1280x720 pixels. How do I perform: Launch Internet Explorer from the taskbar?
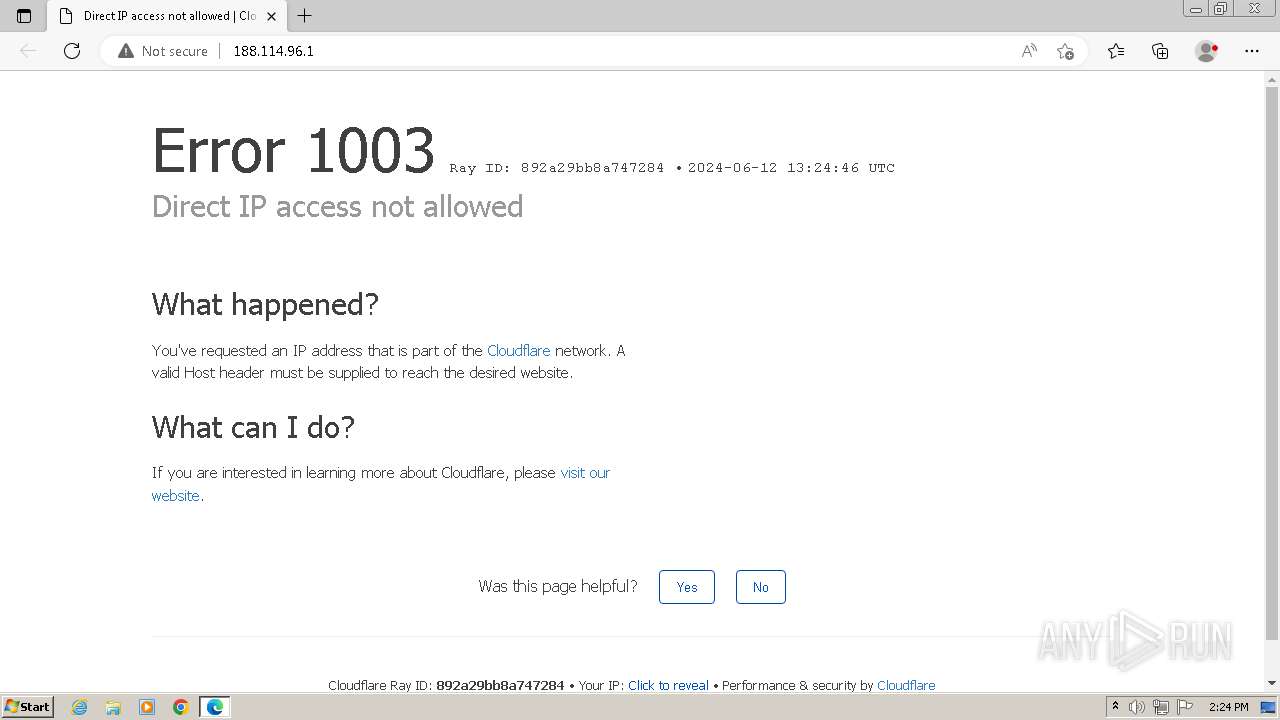pyautogui.click(x=80, y=707)
